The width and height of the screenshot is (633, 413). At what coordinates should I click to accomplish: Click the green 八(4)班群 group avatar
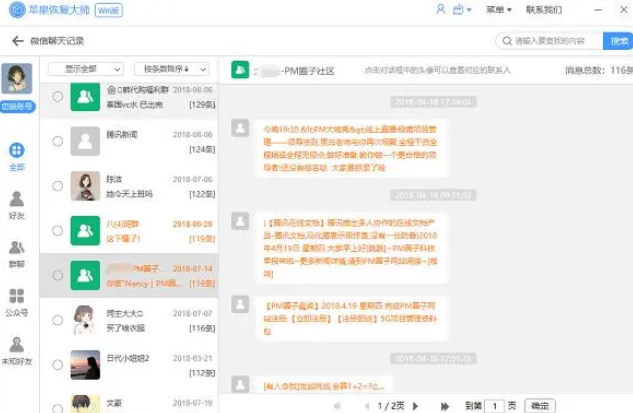coord(85,231)
